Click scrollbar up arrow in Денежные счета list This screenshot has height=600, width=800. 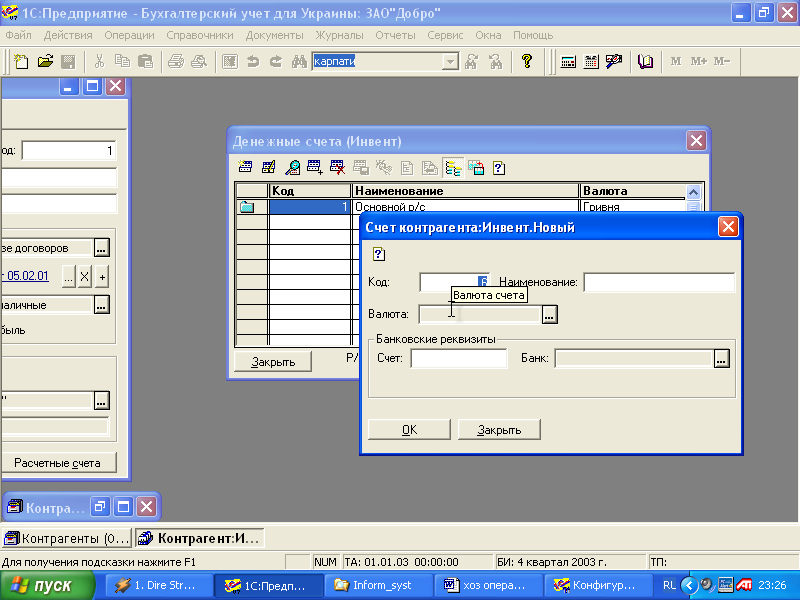[x=693, y=192]
